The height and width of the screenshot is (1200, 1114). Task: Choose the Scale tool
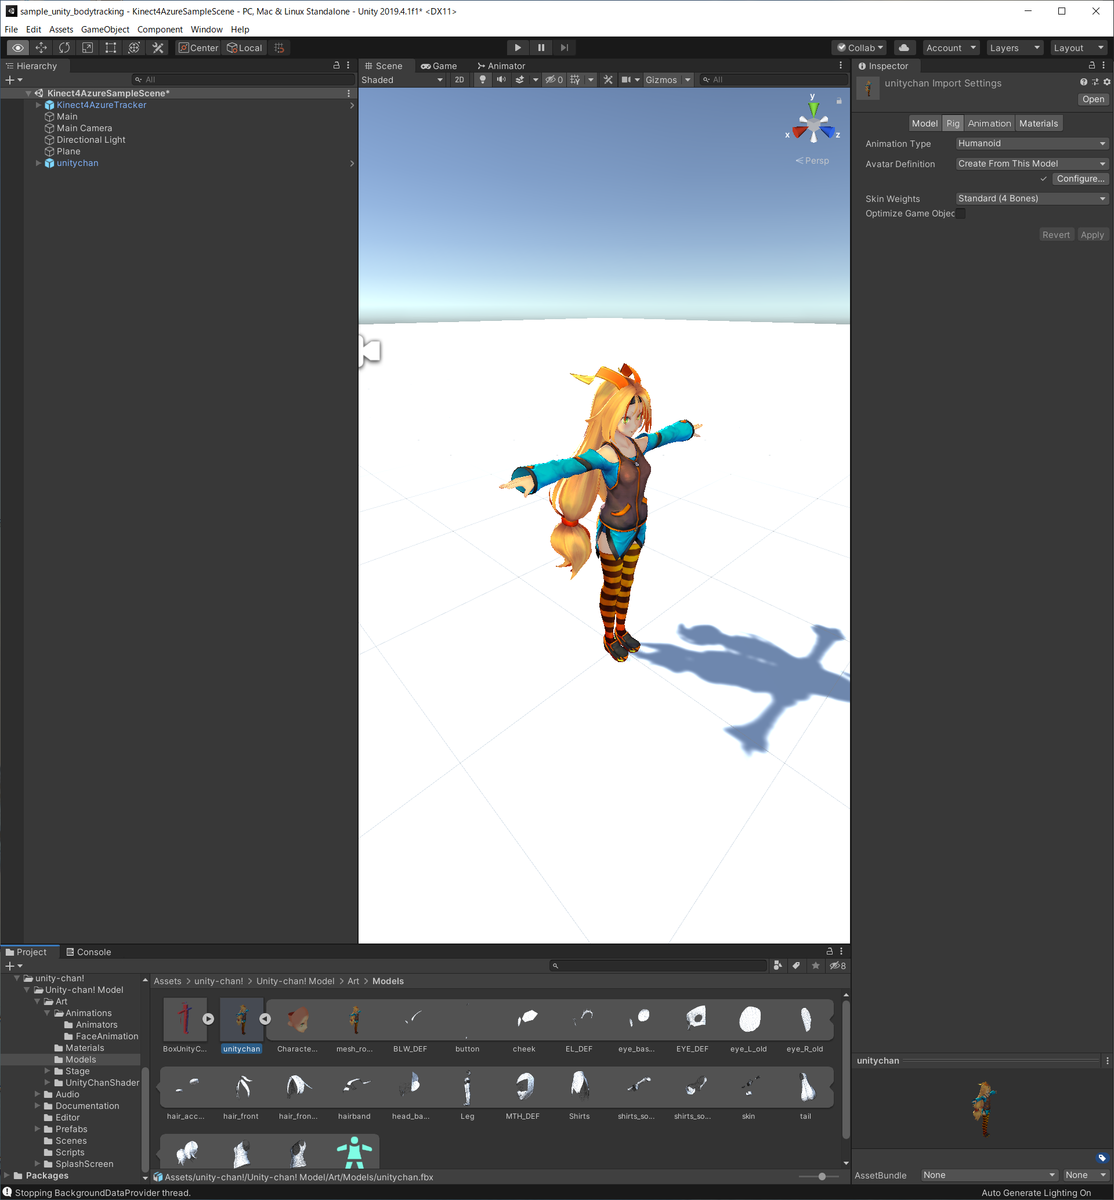pyautogui.click(x=87, y=47)
